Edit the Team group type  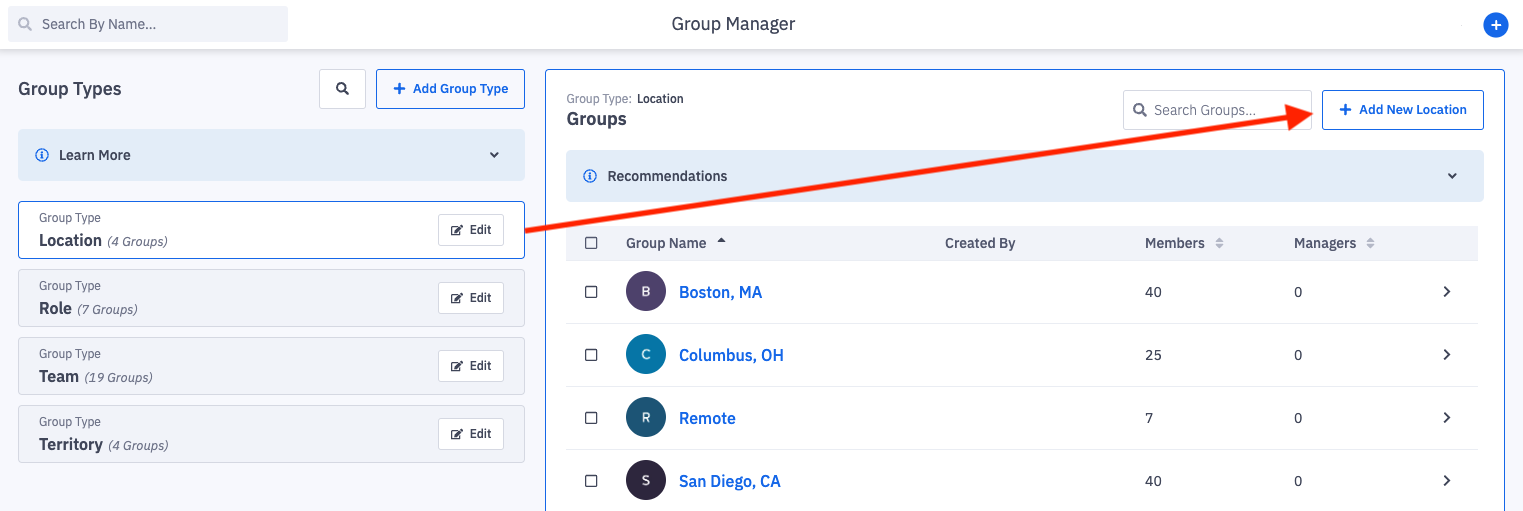[471, 366]
